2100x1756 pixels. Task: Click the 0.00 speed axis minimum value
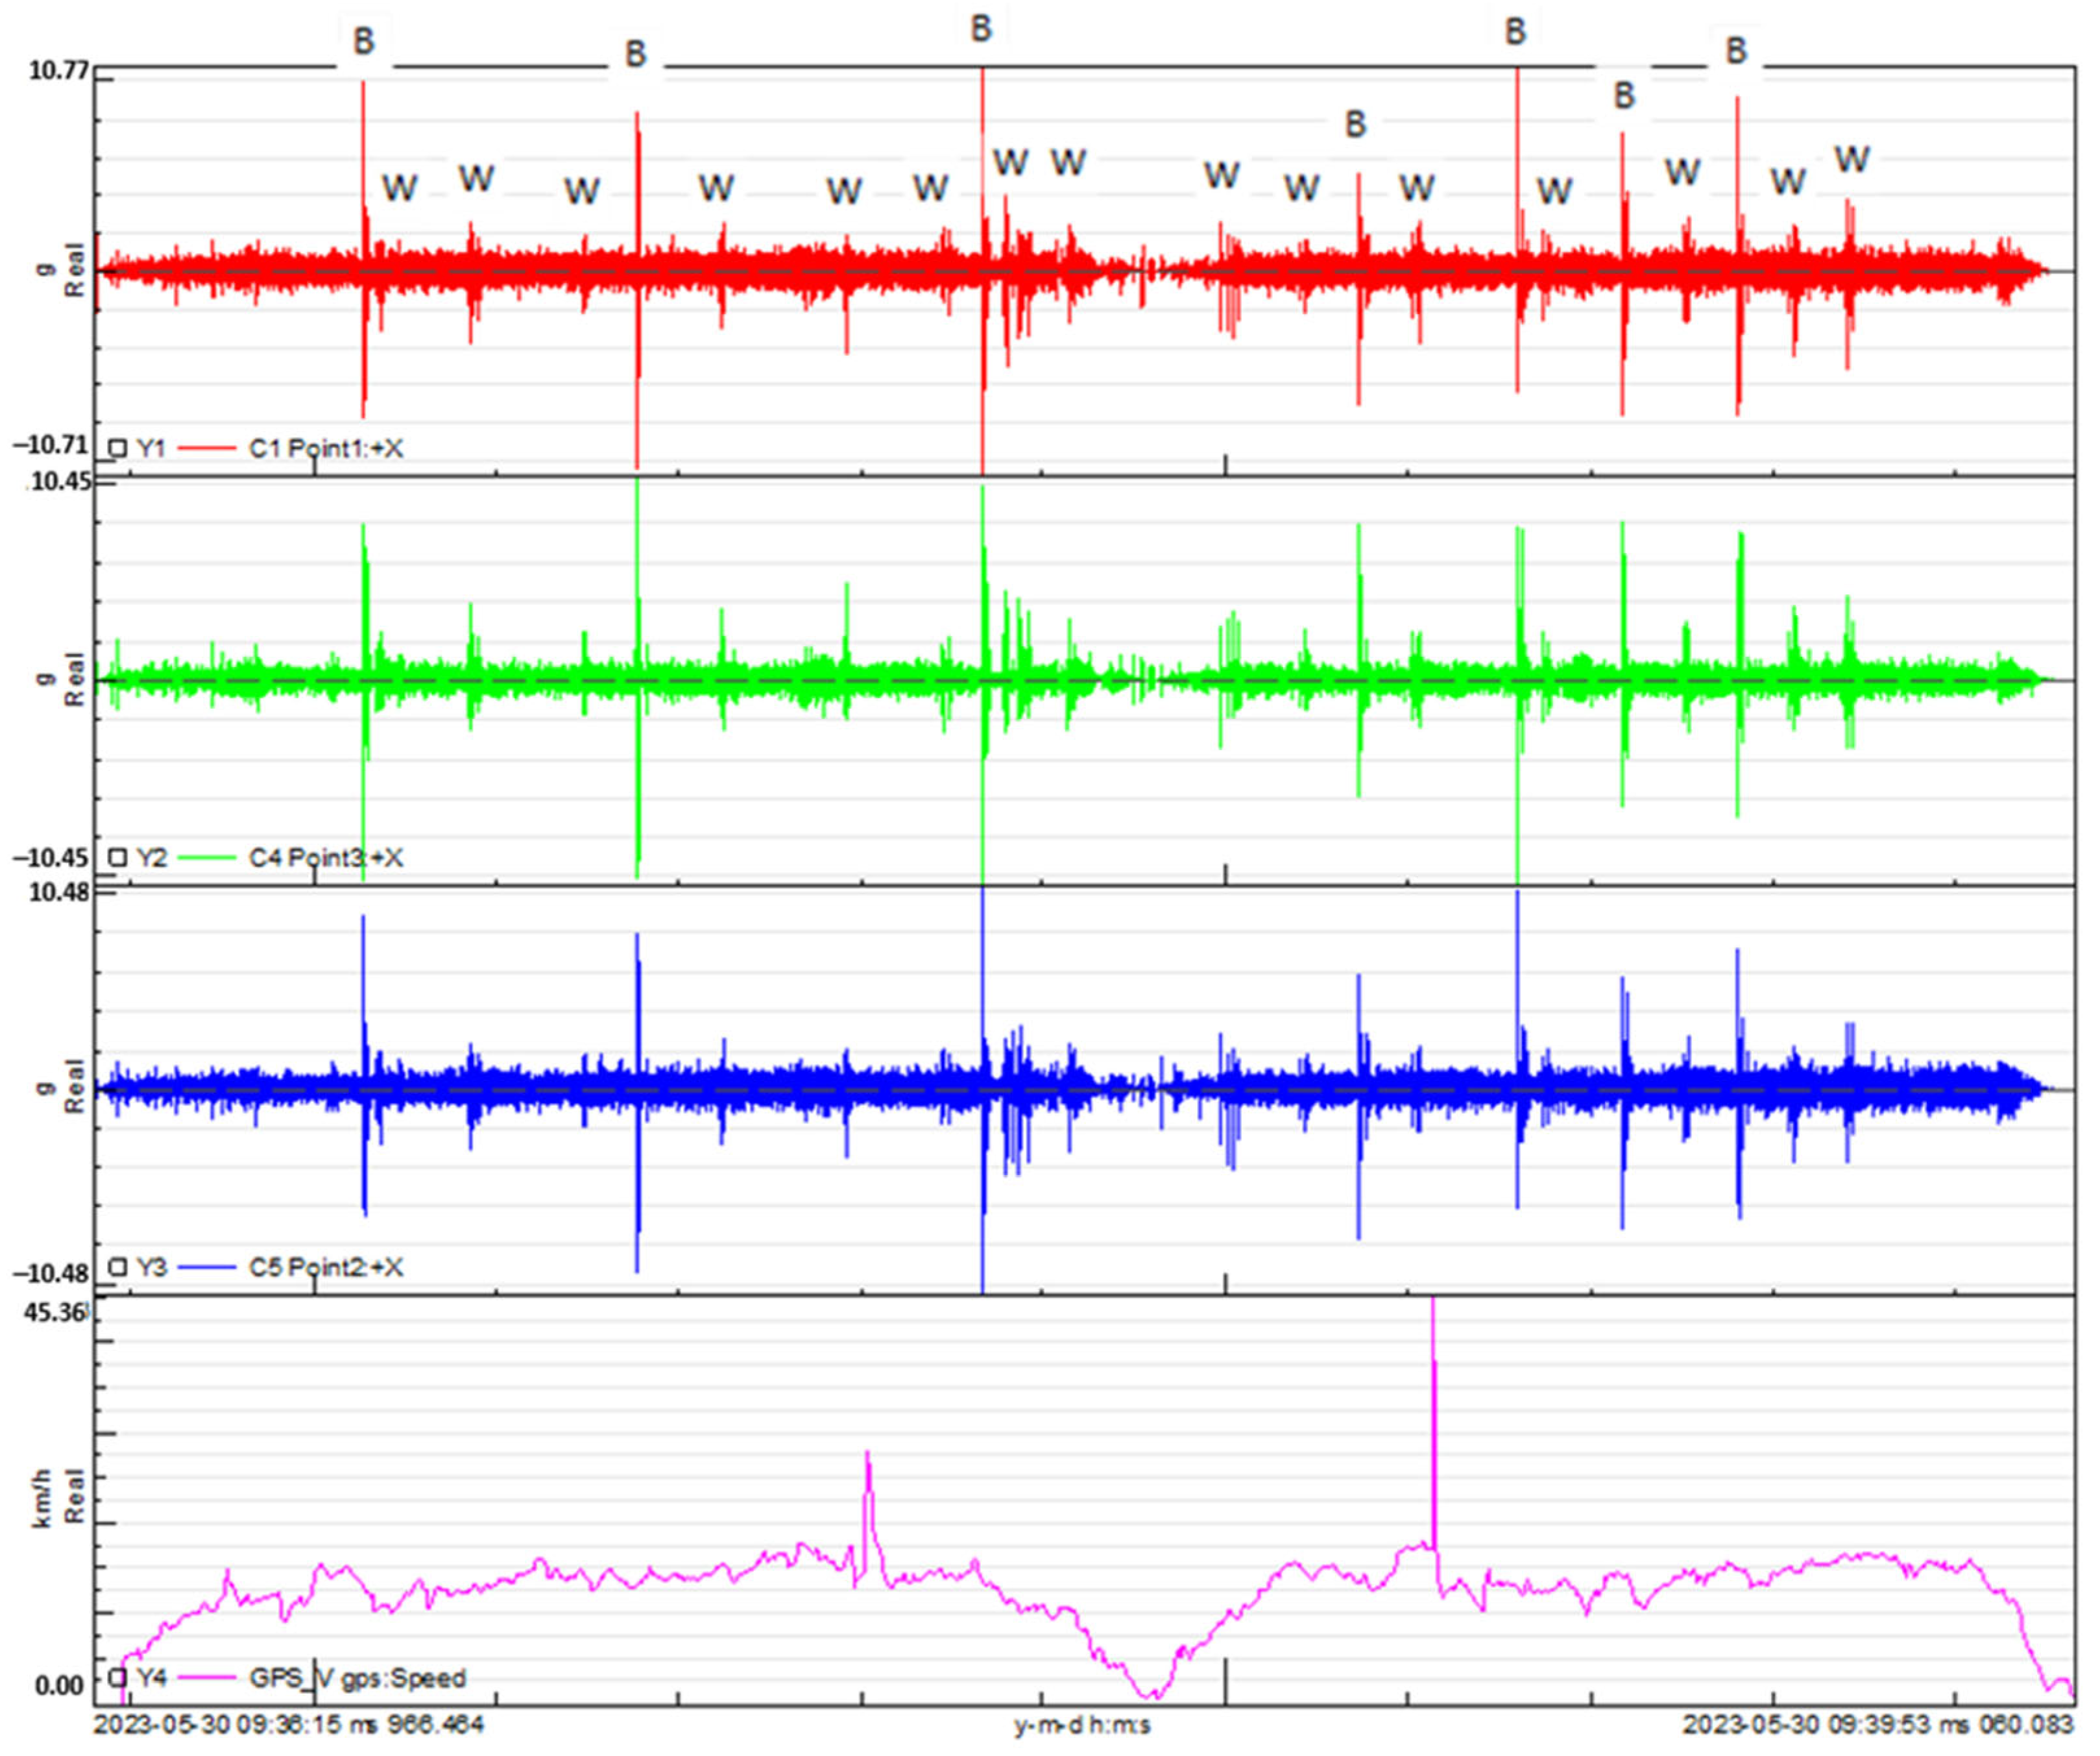pyautogui.click(x=59, y=1686)
